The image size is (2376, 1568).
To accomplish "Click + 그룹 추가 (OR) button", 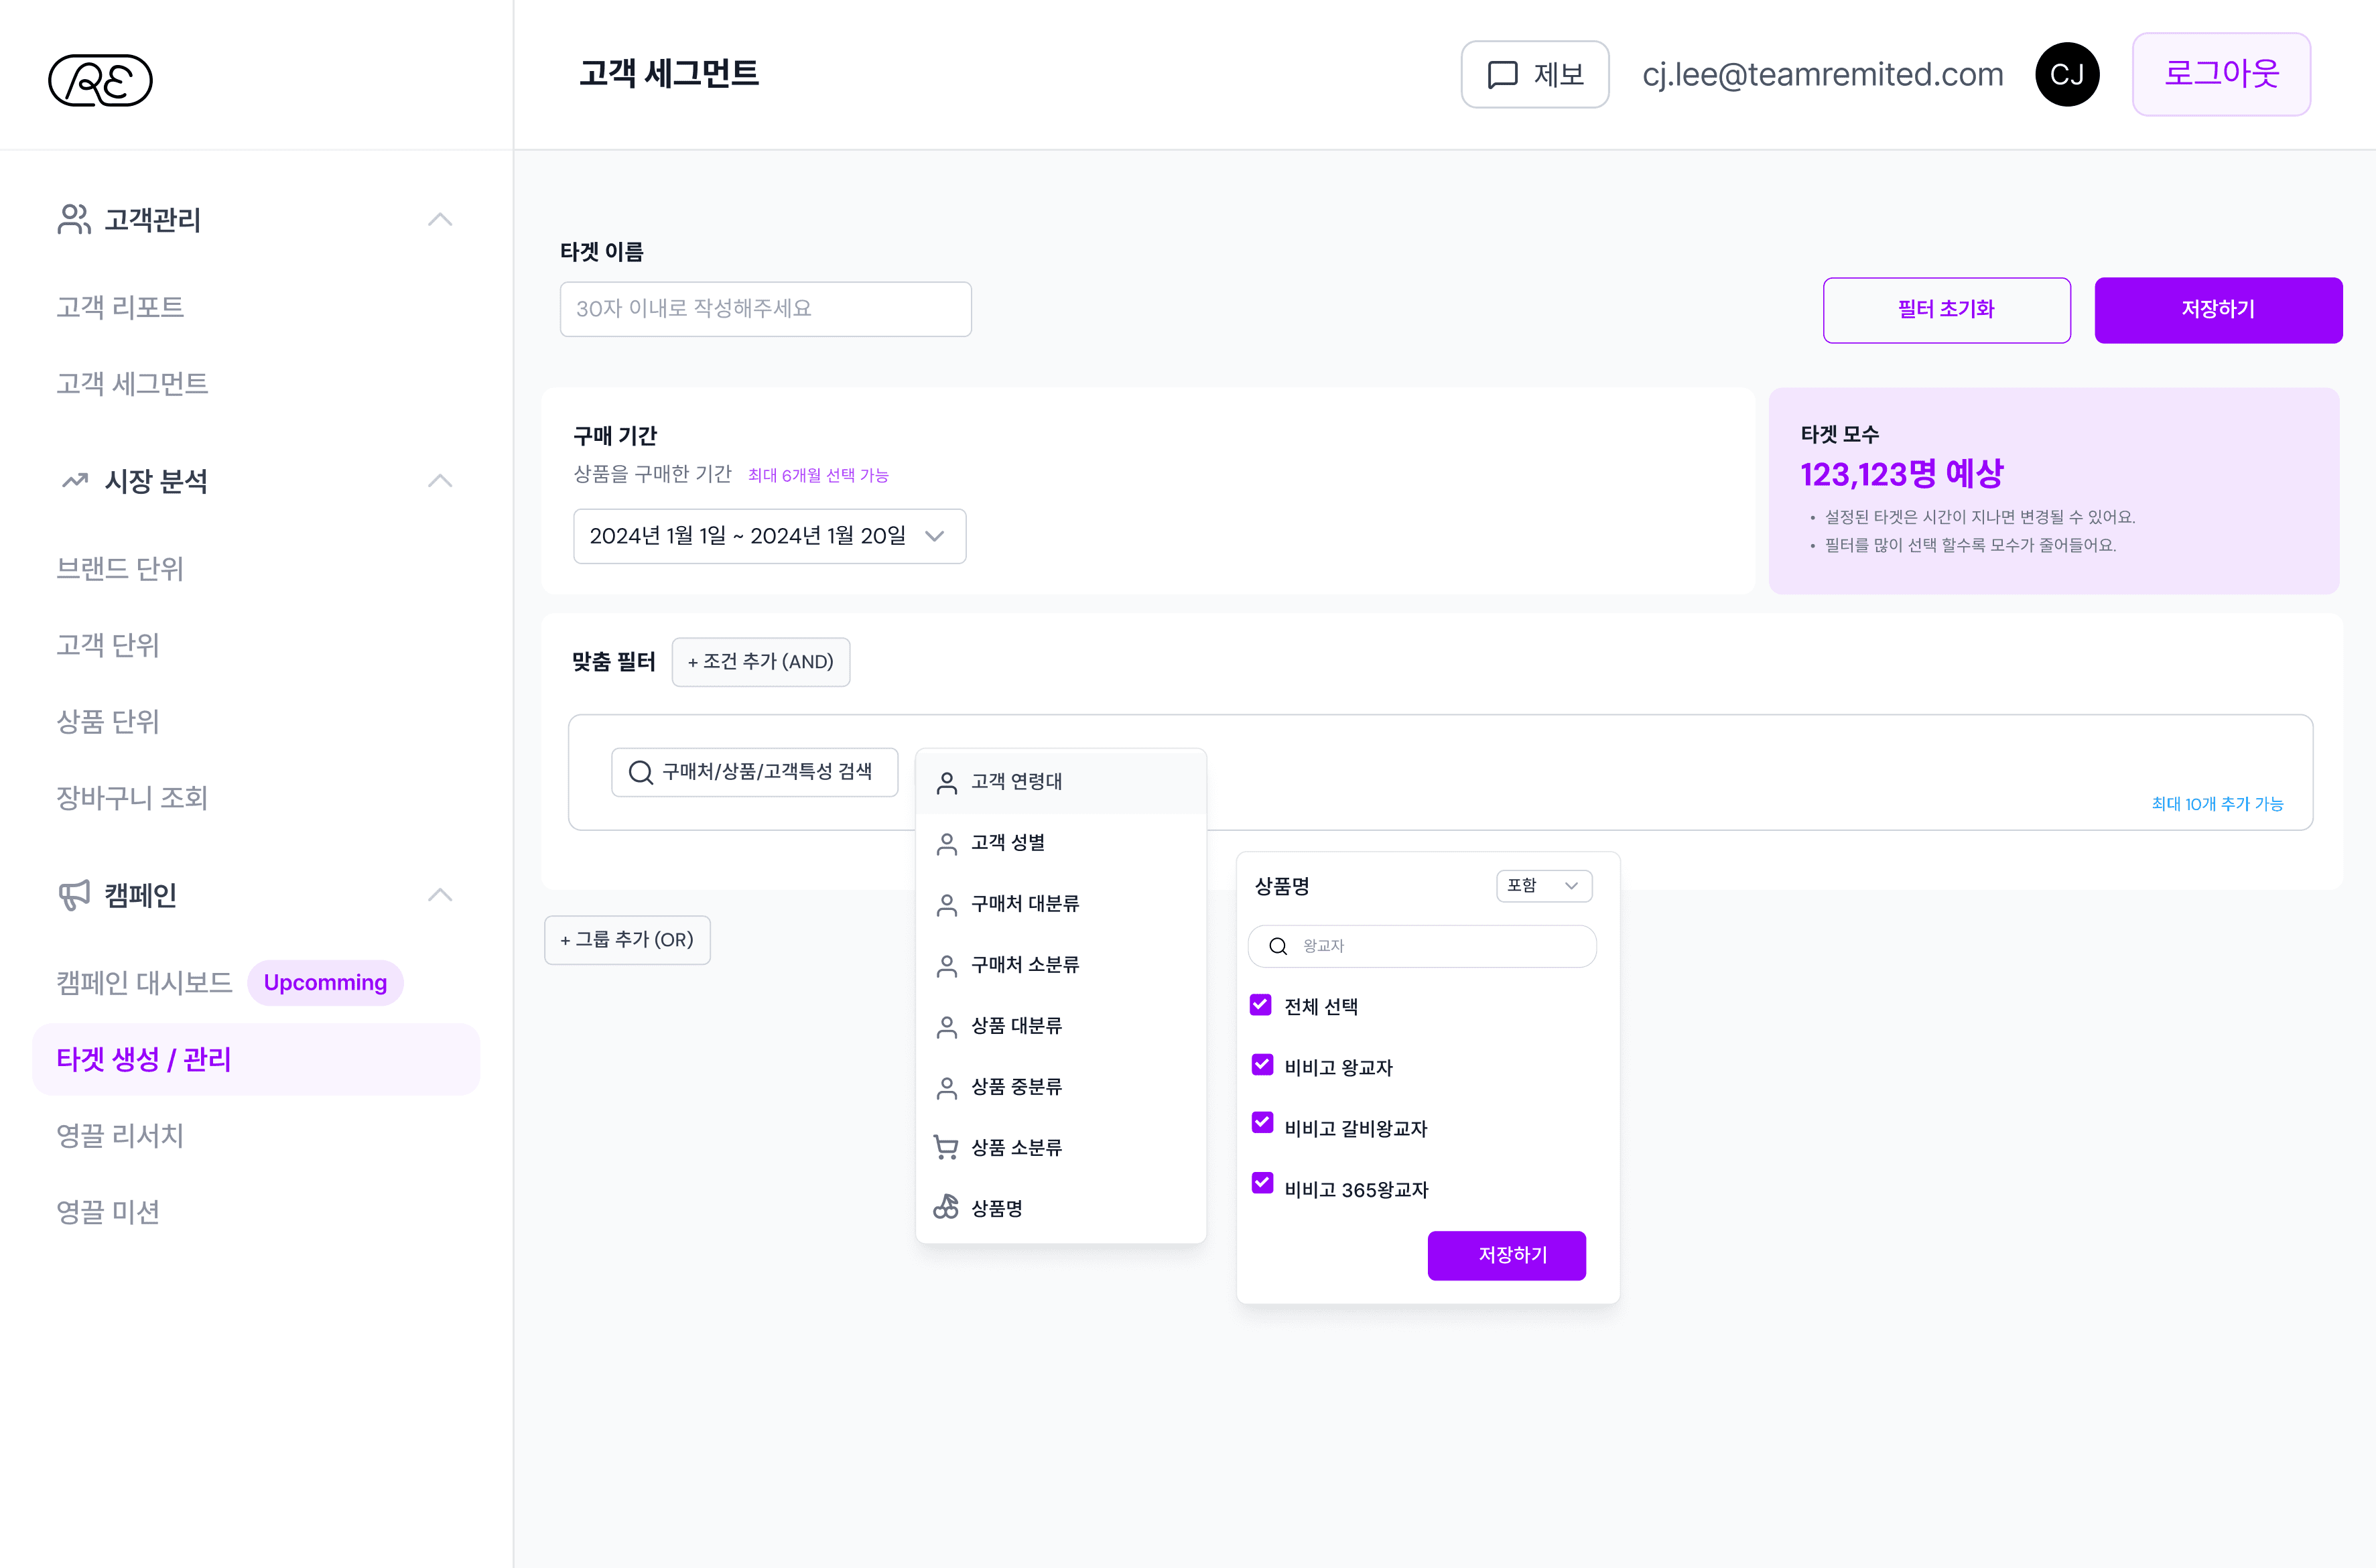I will pyautogui.click(x=627, y=940).
